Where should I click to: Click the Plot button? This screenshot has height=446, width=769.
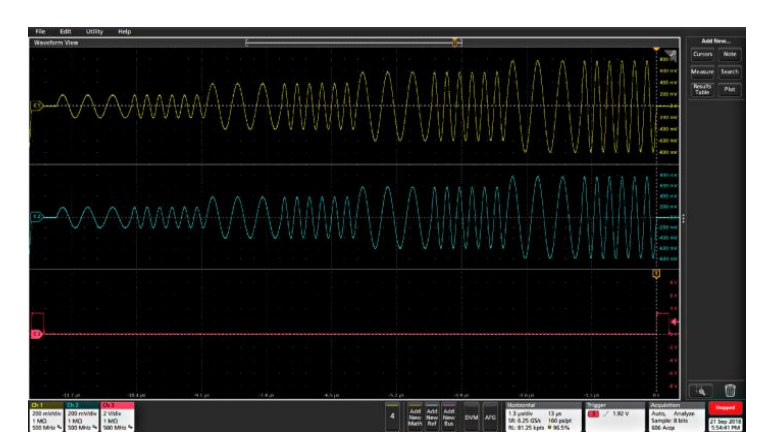coord(730,89)
